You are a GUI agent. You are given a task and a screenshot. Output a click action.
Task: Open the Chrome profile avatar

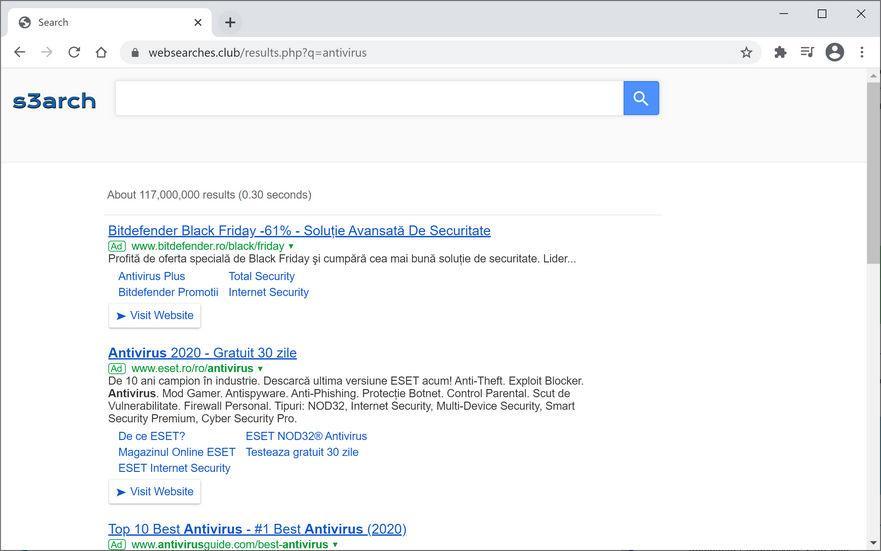pyautogui.click(x=835, y=52)
